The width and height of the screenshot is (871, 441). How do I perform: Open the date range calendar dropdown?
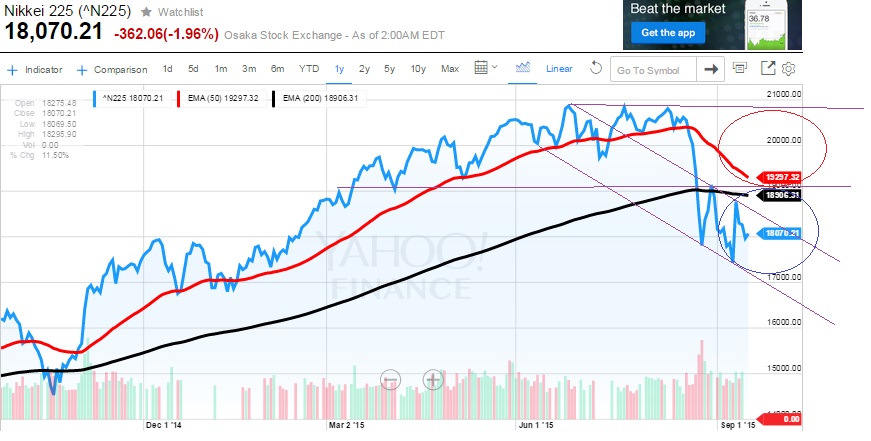point(485,69)
